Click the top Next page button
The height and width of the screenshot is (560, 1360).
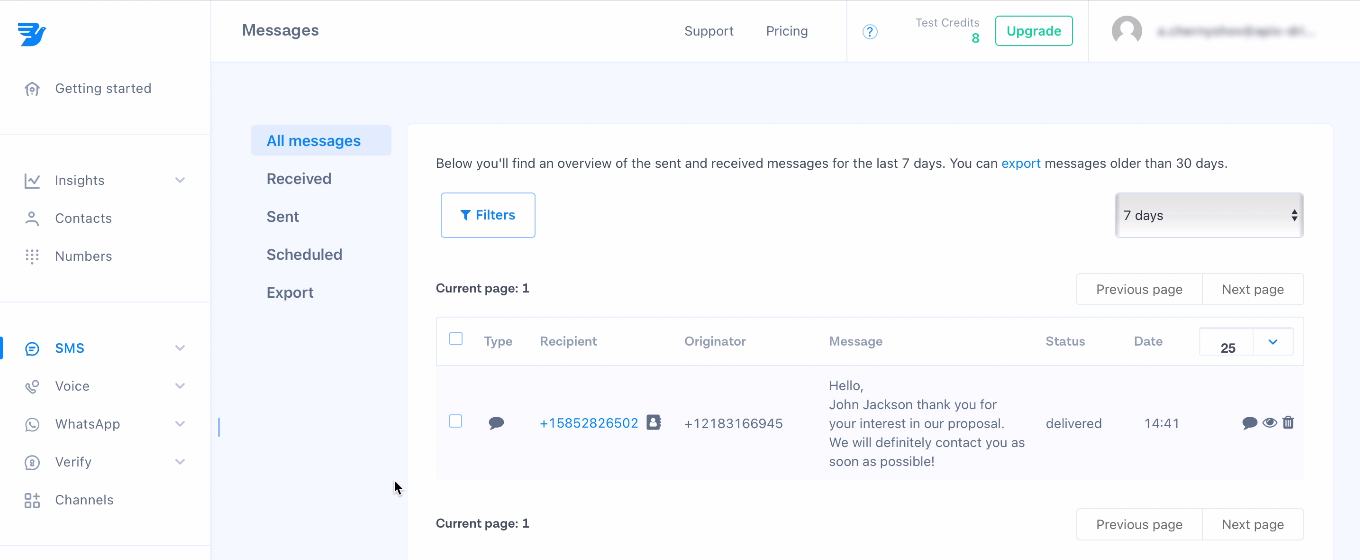(1253, 289)
